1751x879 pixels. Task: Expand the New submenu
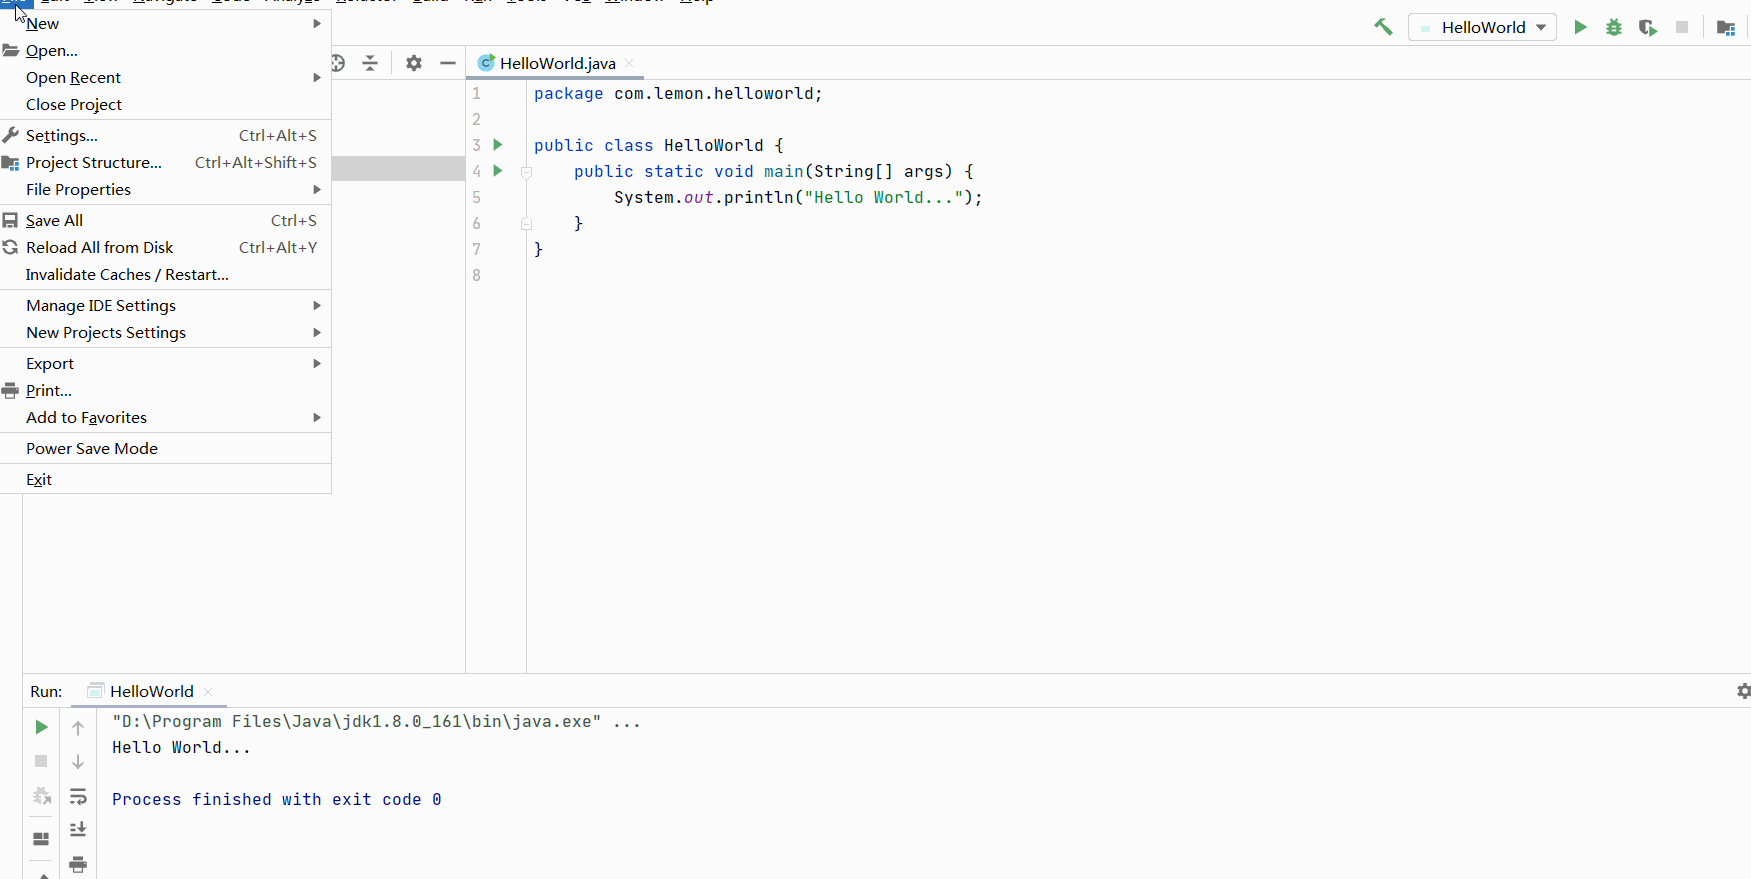click(166, 24)
